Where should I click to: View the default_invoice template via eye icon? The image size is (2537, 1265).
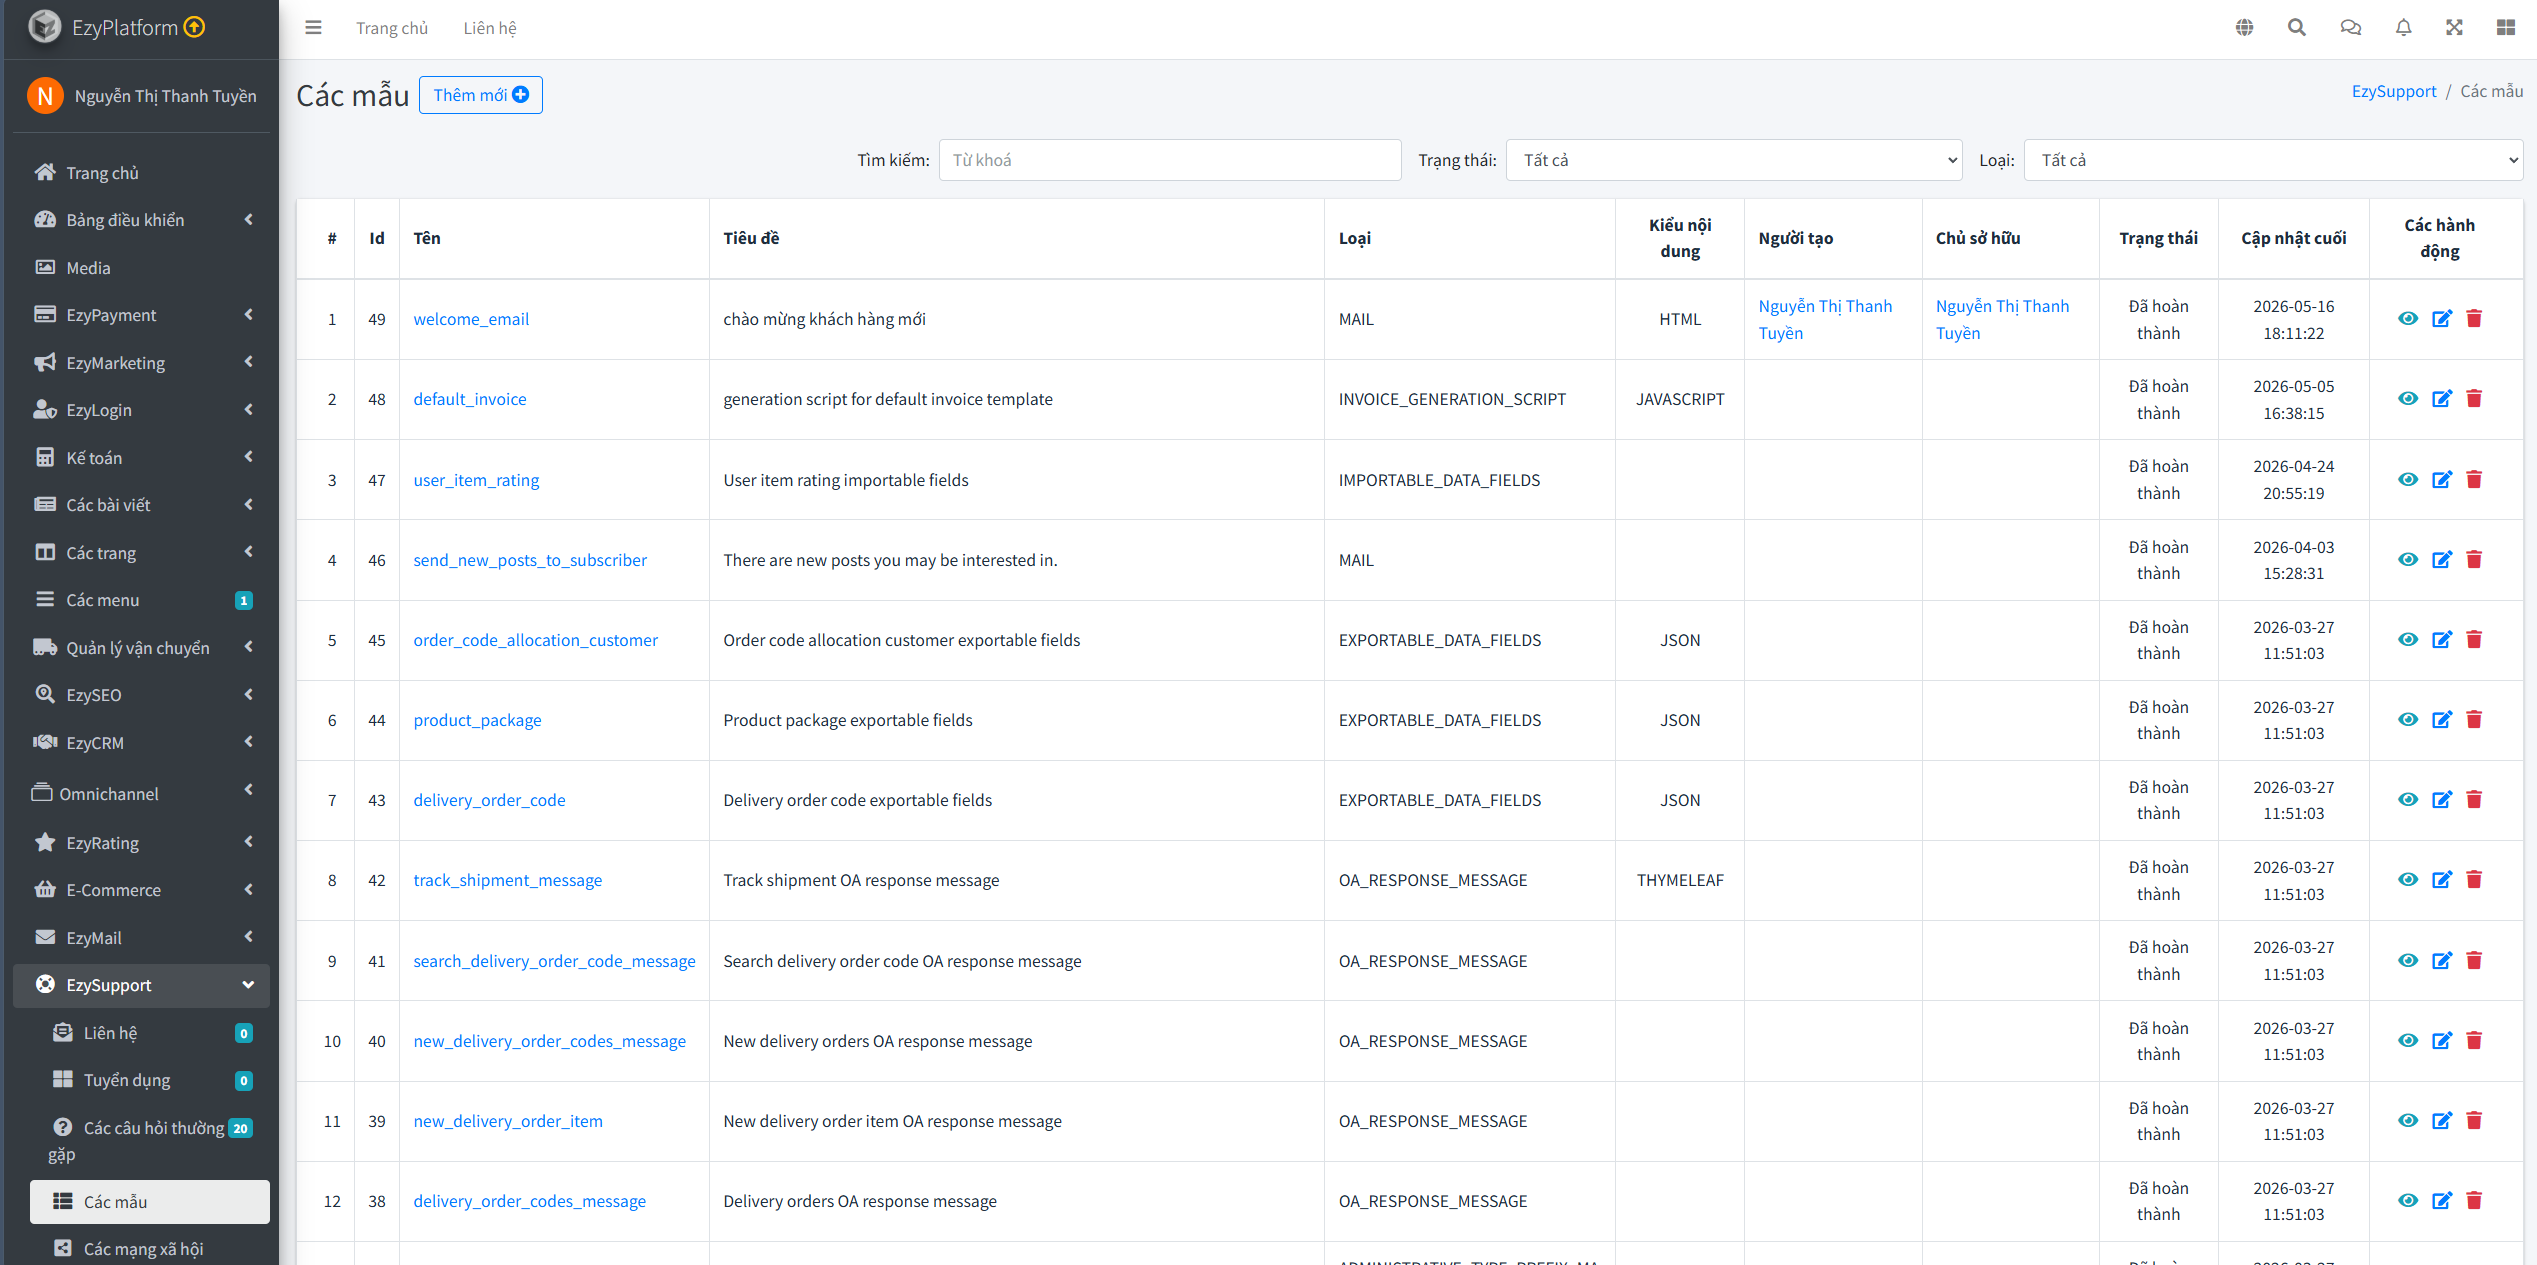pyautogui.click(x=2408, y=399)
